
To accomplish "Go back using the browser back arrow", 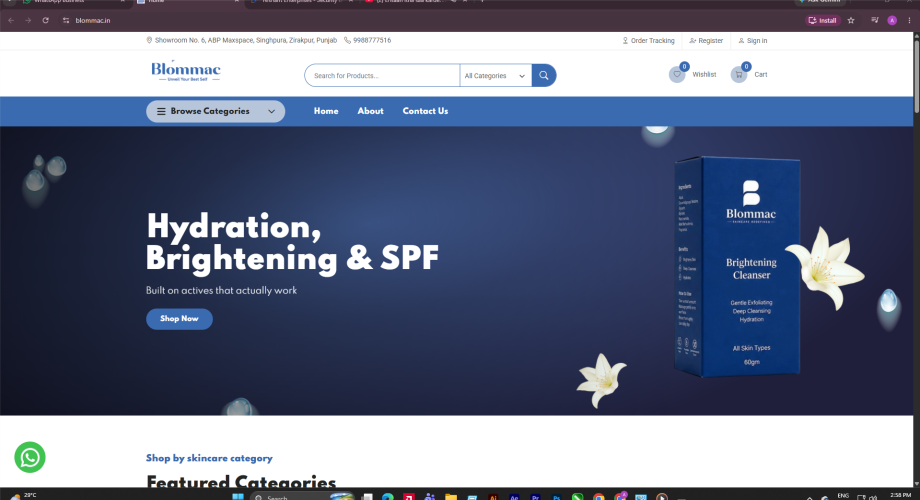I will pos(11,21).
